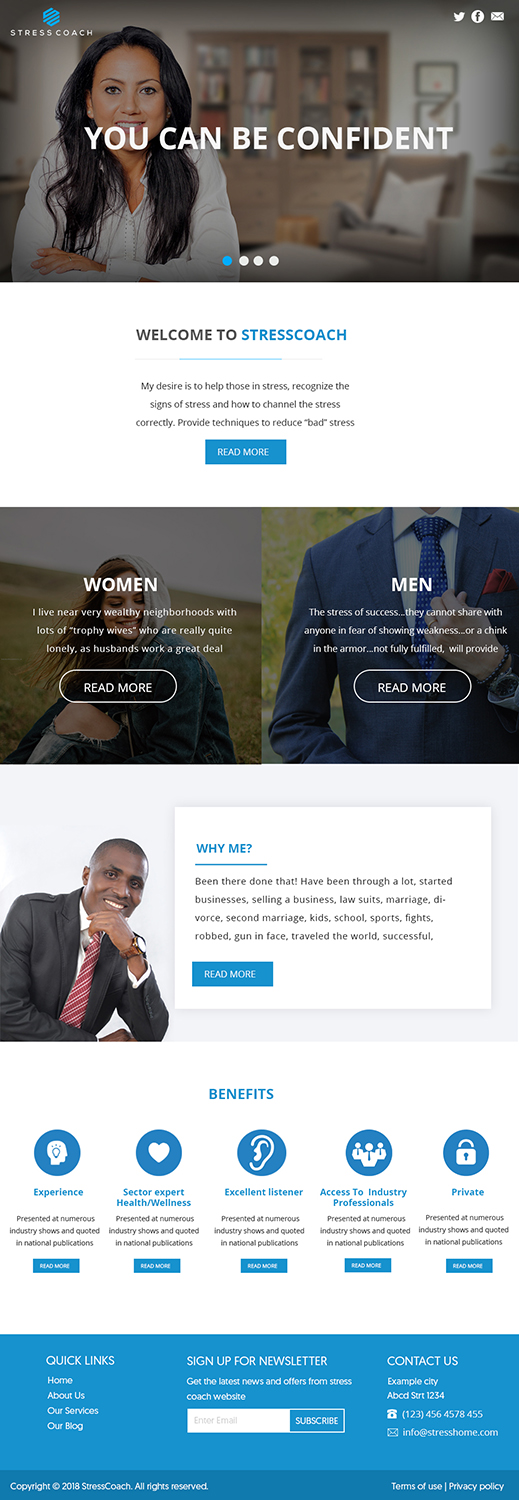Click the SUBSCRIBE button
Viewport: 519px width, 1500px height.
[317, 1420]
